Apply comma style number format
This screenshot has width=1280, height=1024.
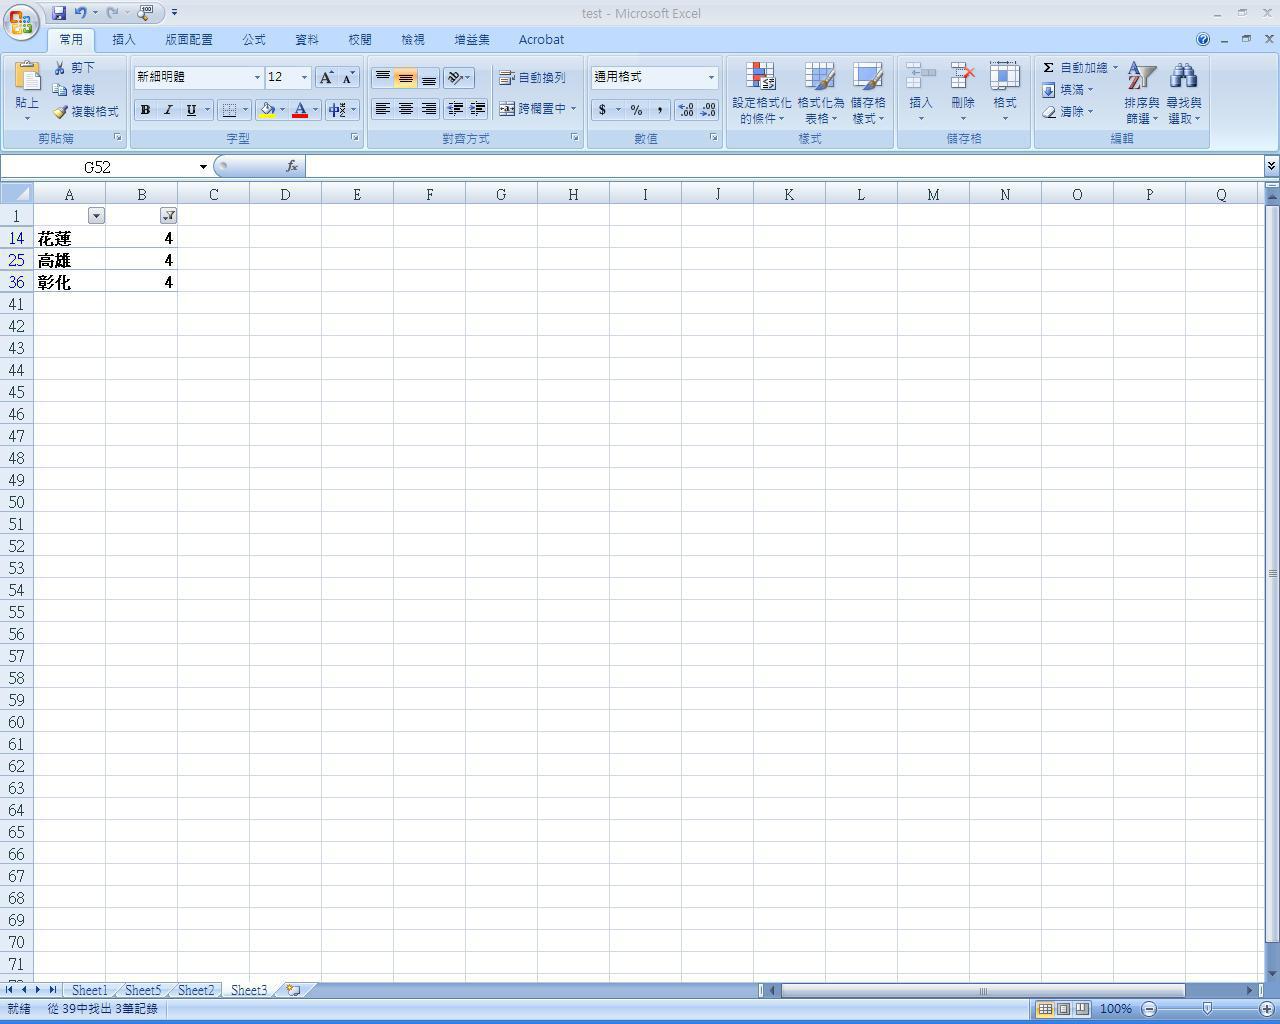pos(660,110)
